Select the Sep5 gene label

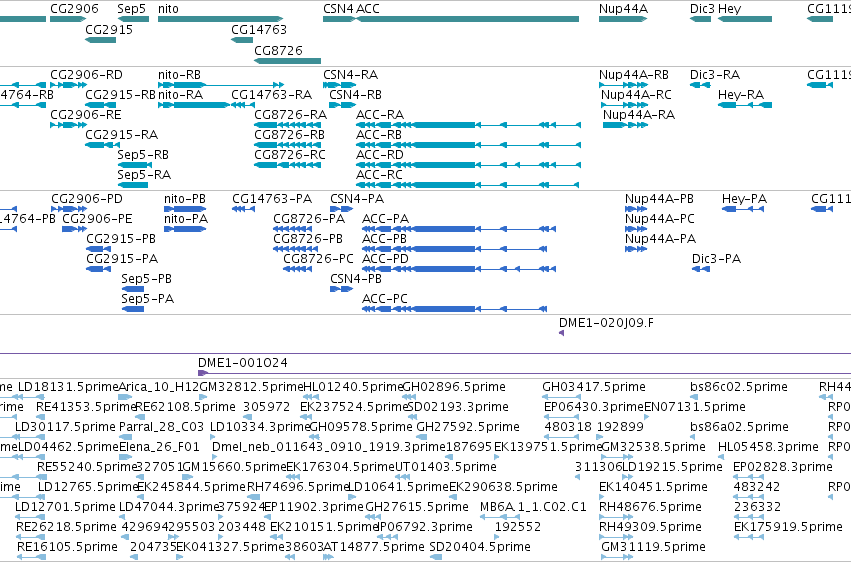point(131,9)
